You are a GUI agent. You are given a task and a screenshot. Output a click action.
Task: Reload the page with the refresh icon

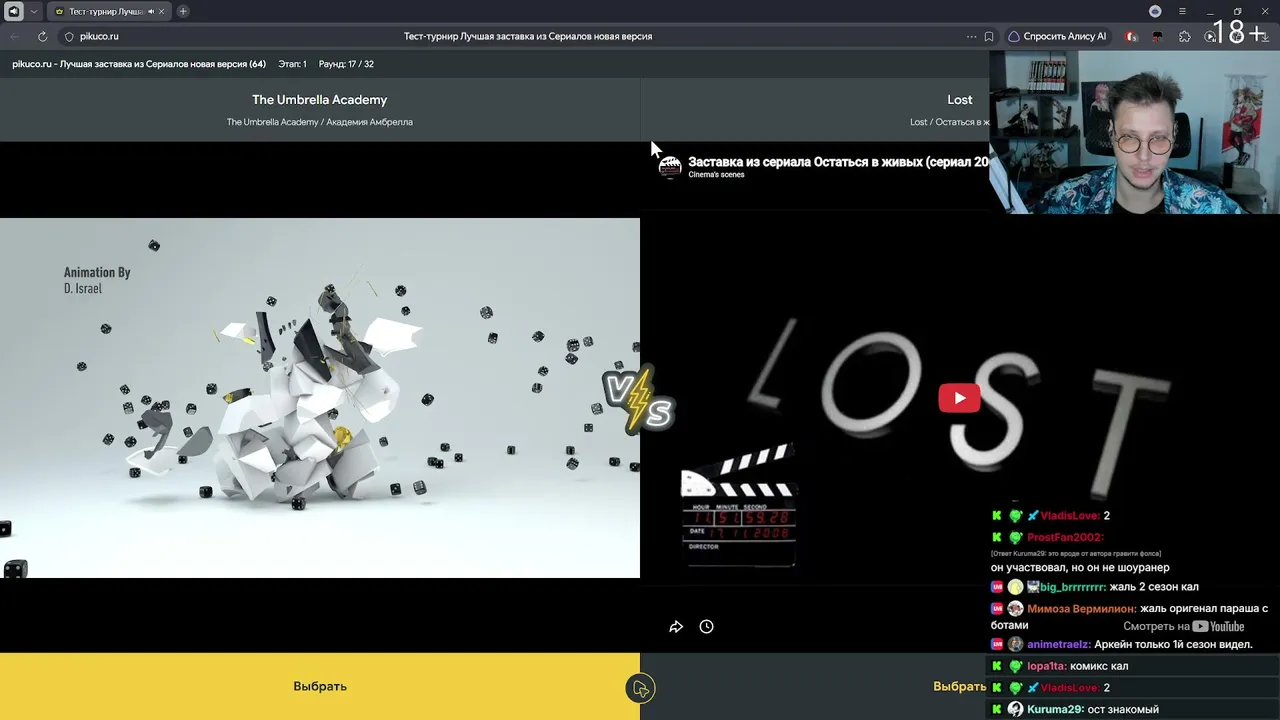(x=42, y=36)
